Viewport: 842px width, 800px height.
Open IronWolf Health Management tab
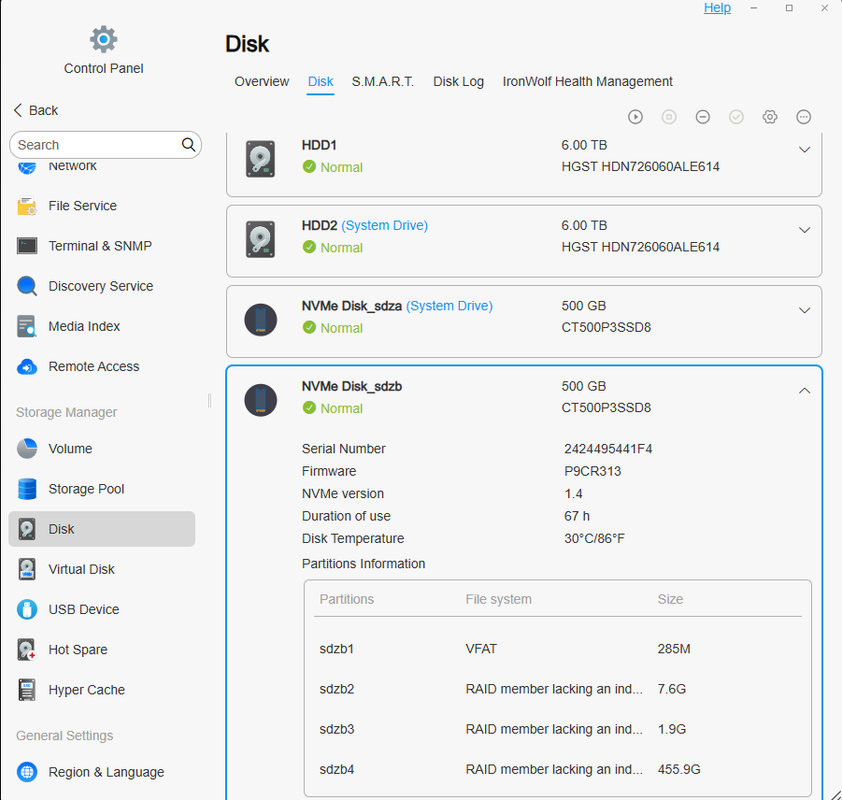pos(587,82)
